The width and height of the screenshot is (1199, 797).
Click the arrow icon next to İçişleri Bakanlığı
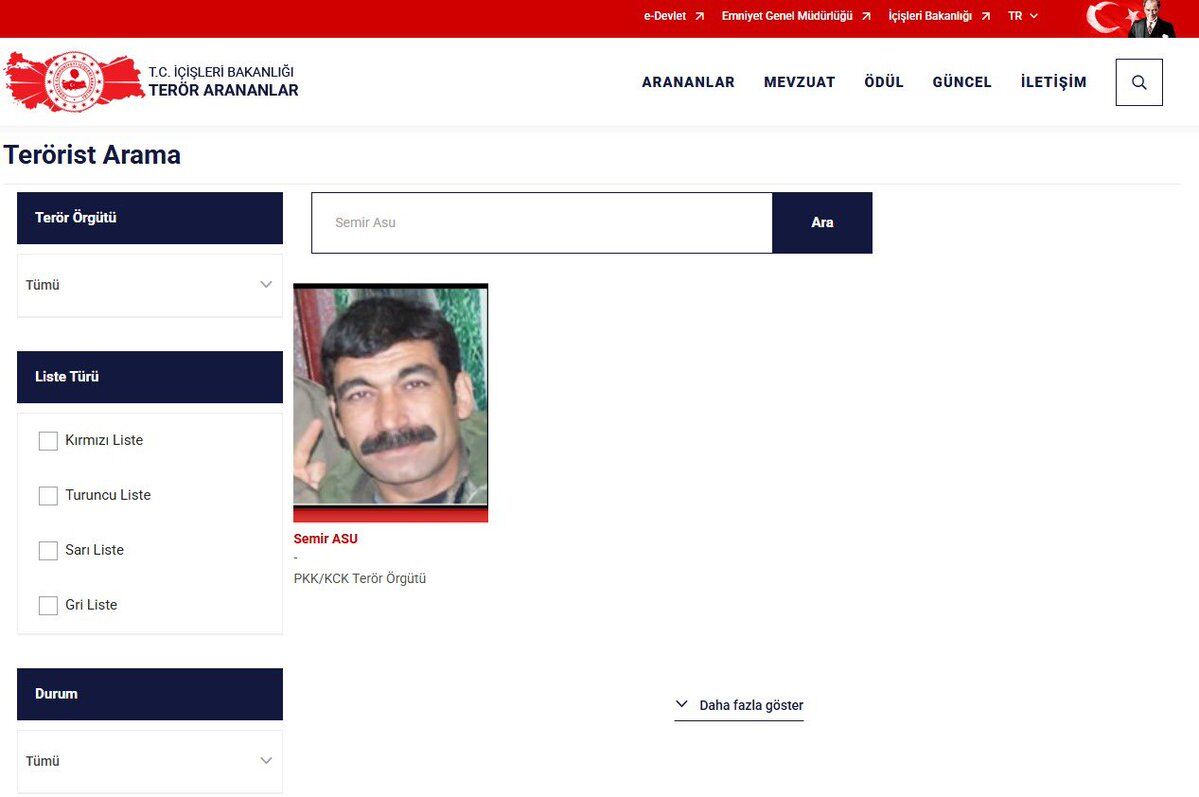point(985,16)
